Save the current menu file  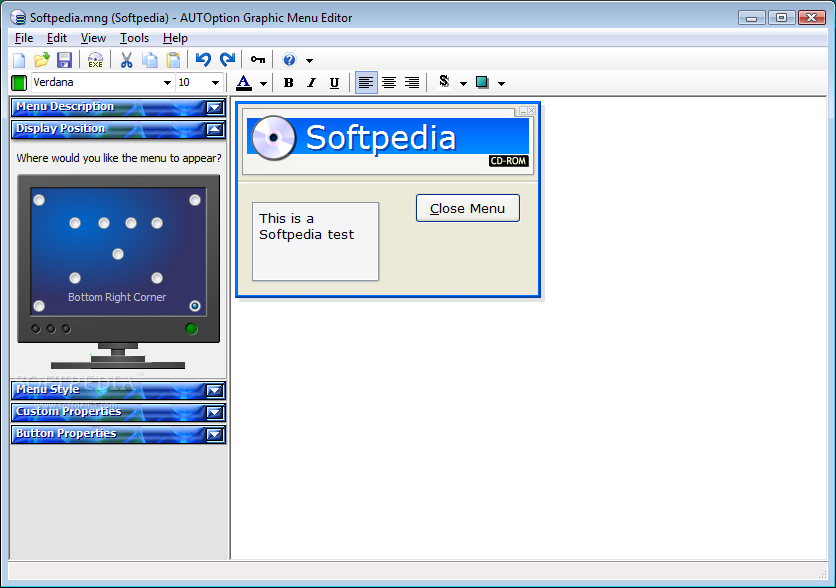65,60
